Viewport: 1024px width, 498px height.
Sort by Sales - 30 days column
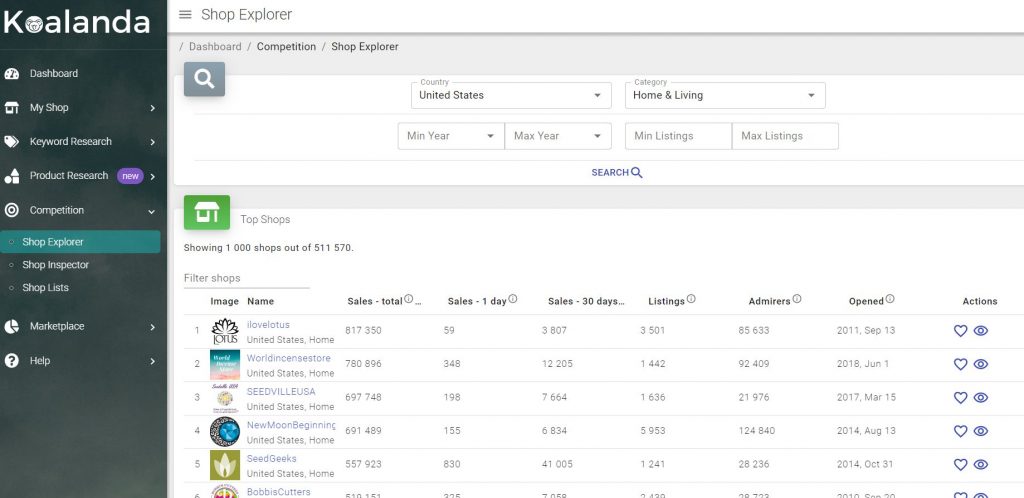pyautogui.click(x=586, y=302)
